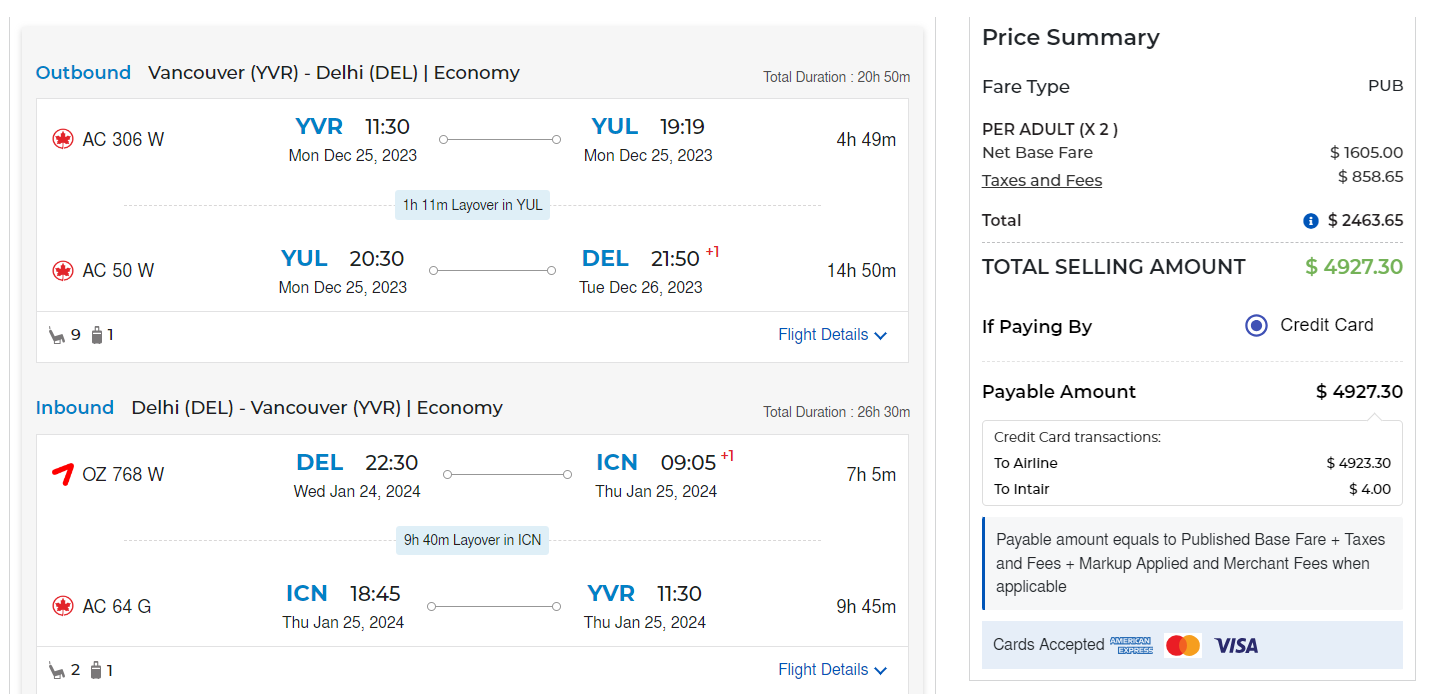Click the Mastercard logo
Viewport: 1432px width, 694px height.
click(x=1183, y=645)
